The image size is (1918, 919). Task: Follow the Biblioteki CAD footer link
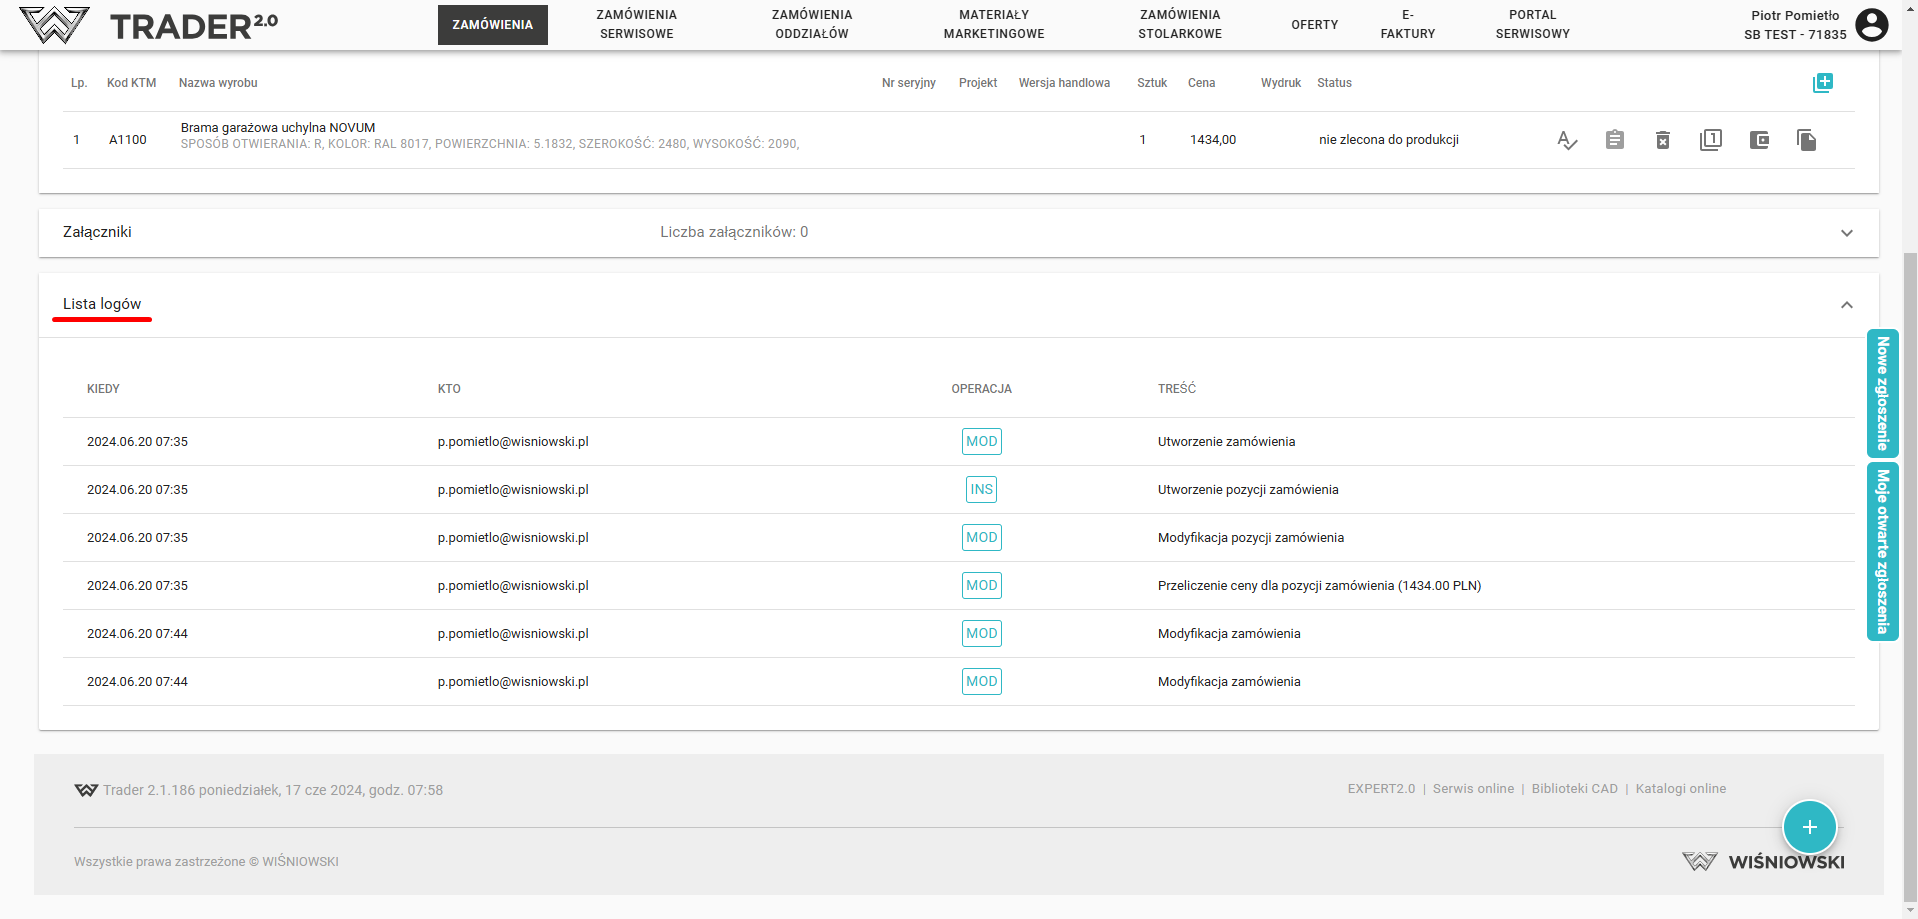[x=1574, y=789]
